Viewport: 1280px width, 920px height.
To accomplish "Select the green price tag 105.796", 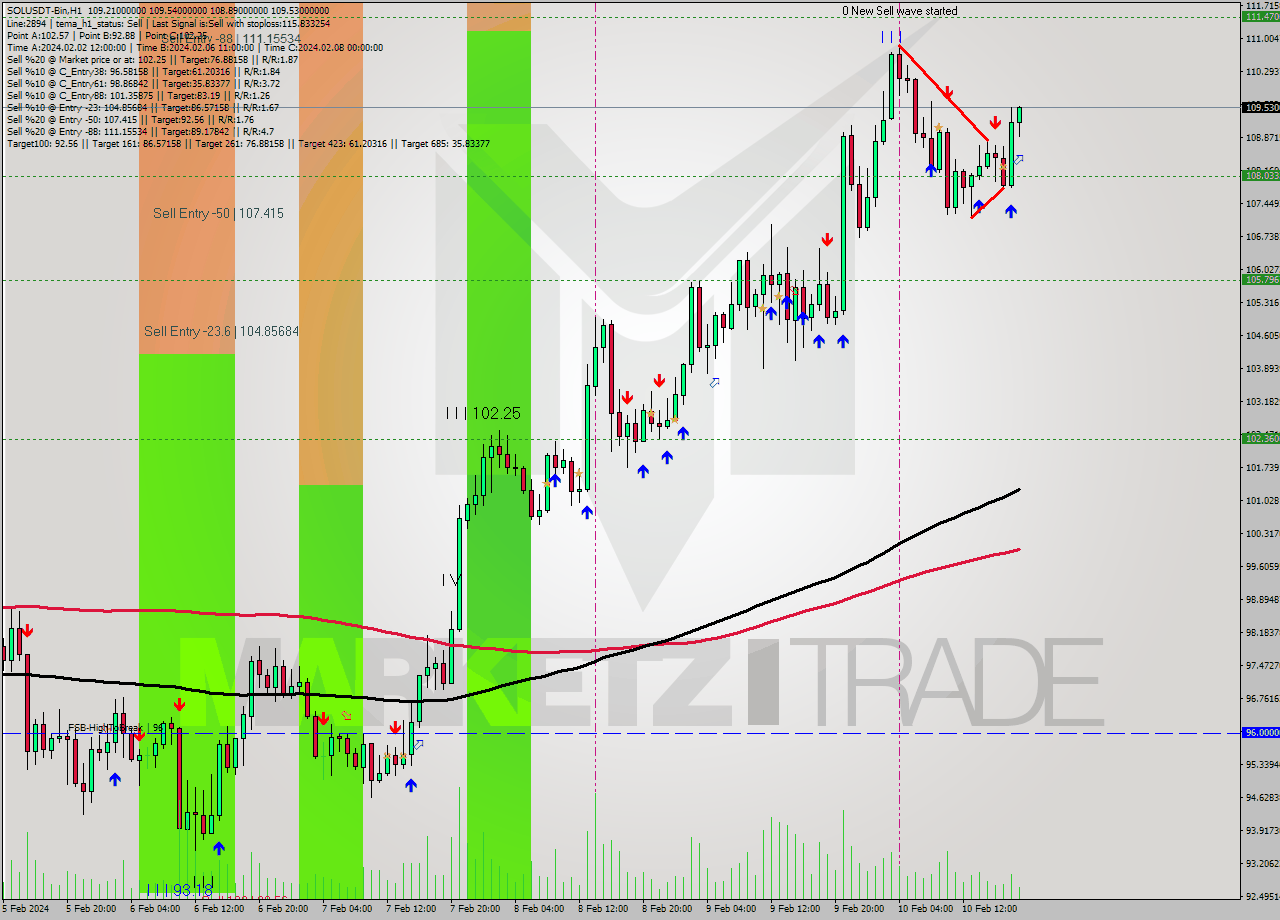I will 1260,280.
